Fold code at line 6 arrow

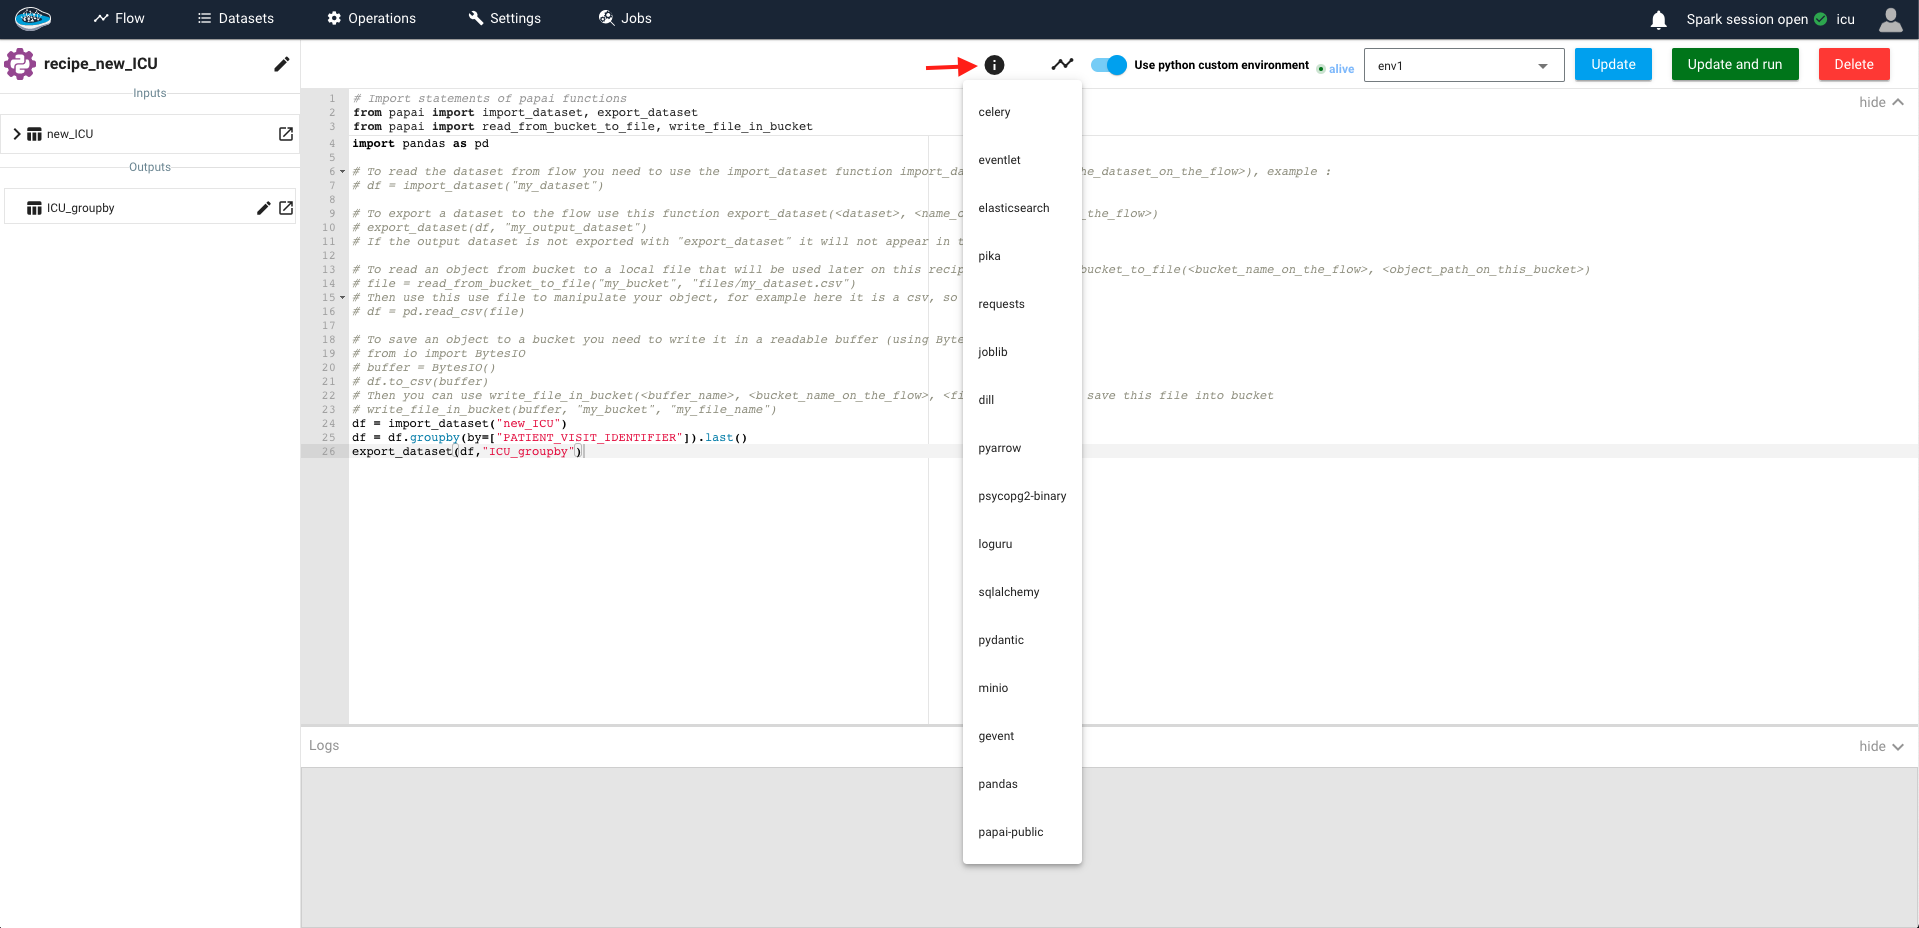point(342,172)
